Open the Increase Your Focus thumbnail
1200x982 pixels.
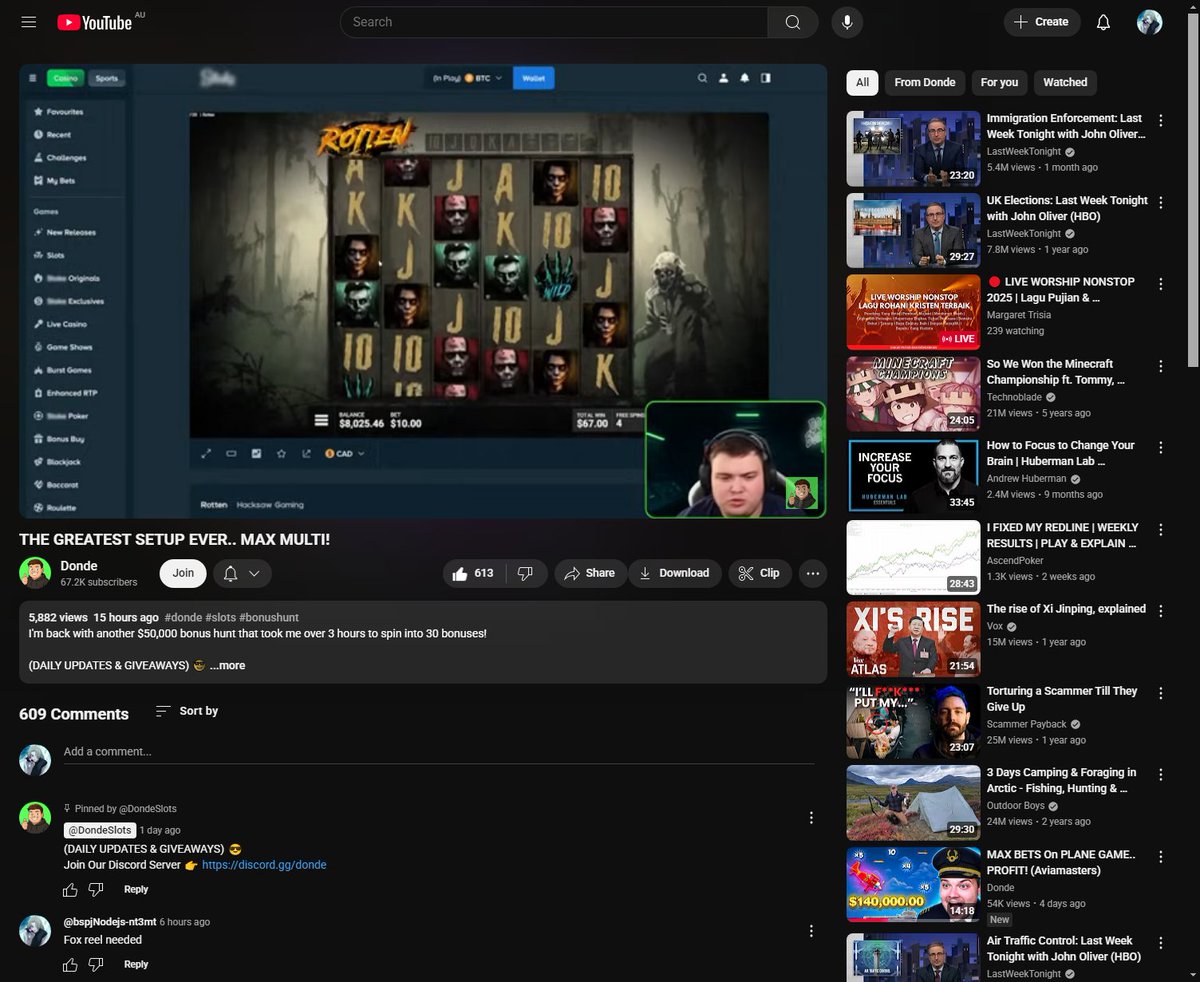tap(913, 475)
